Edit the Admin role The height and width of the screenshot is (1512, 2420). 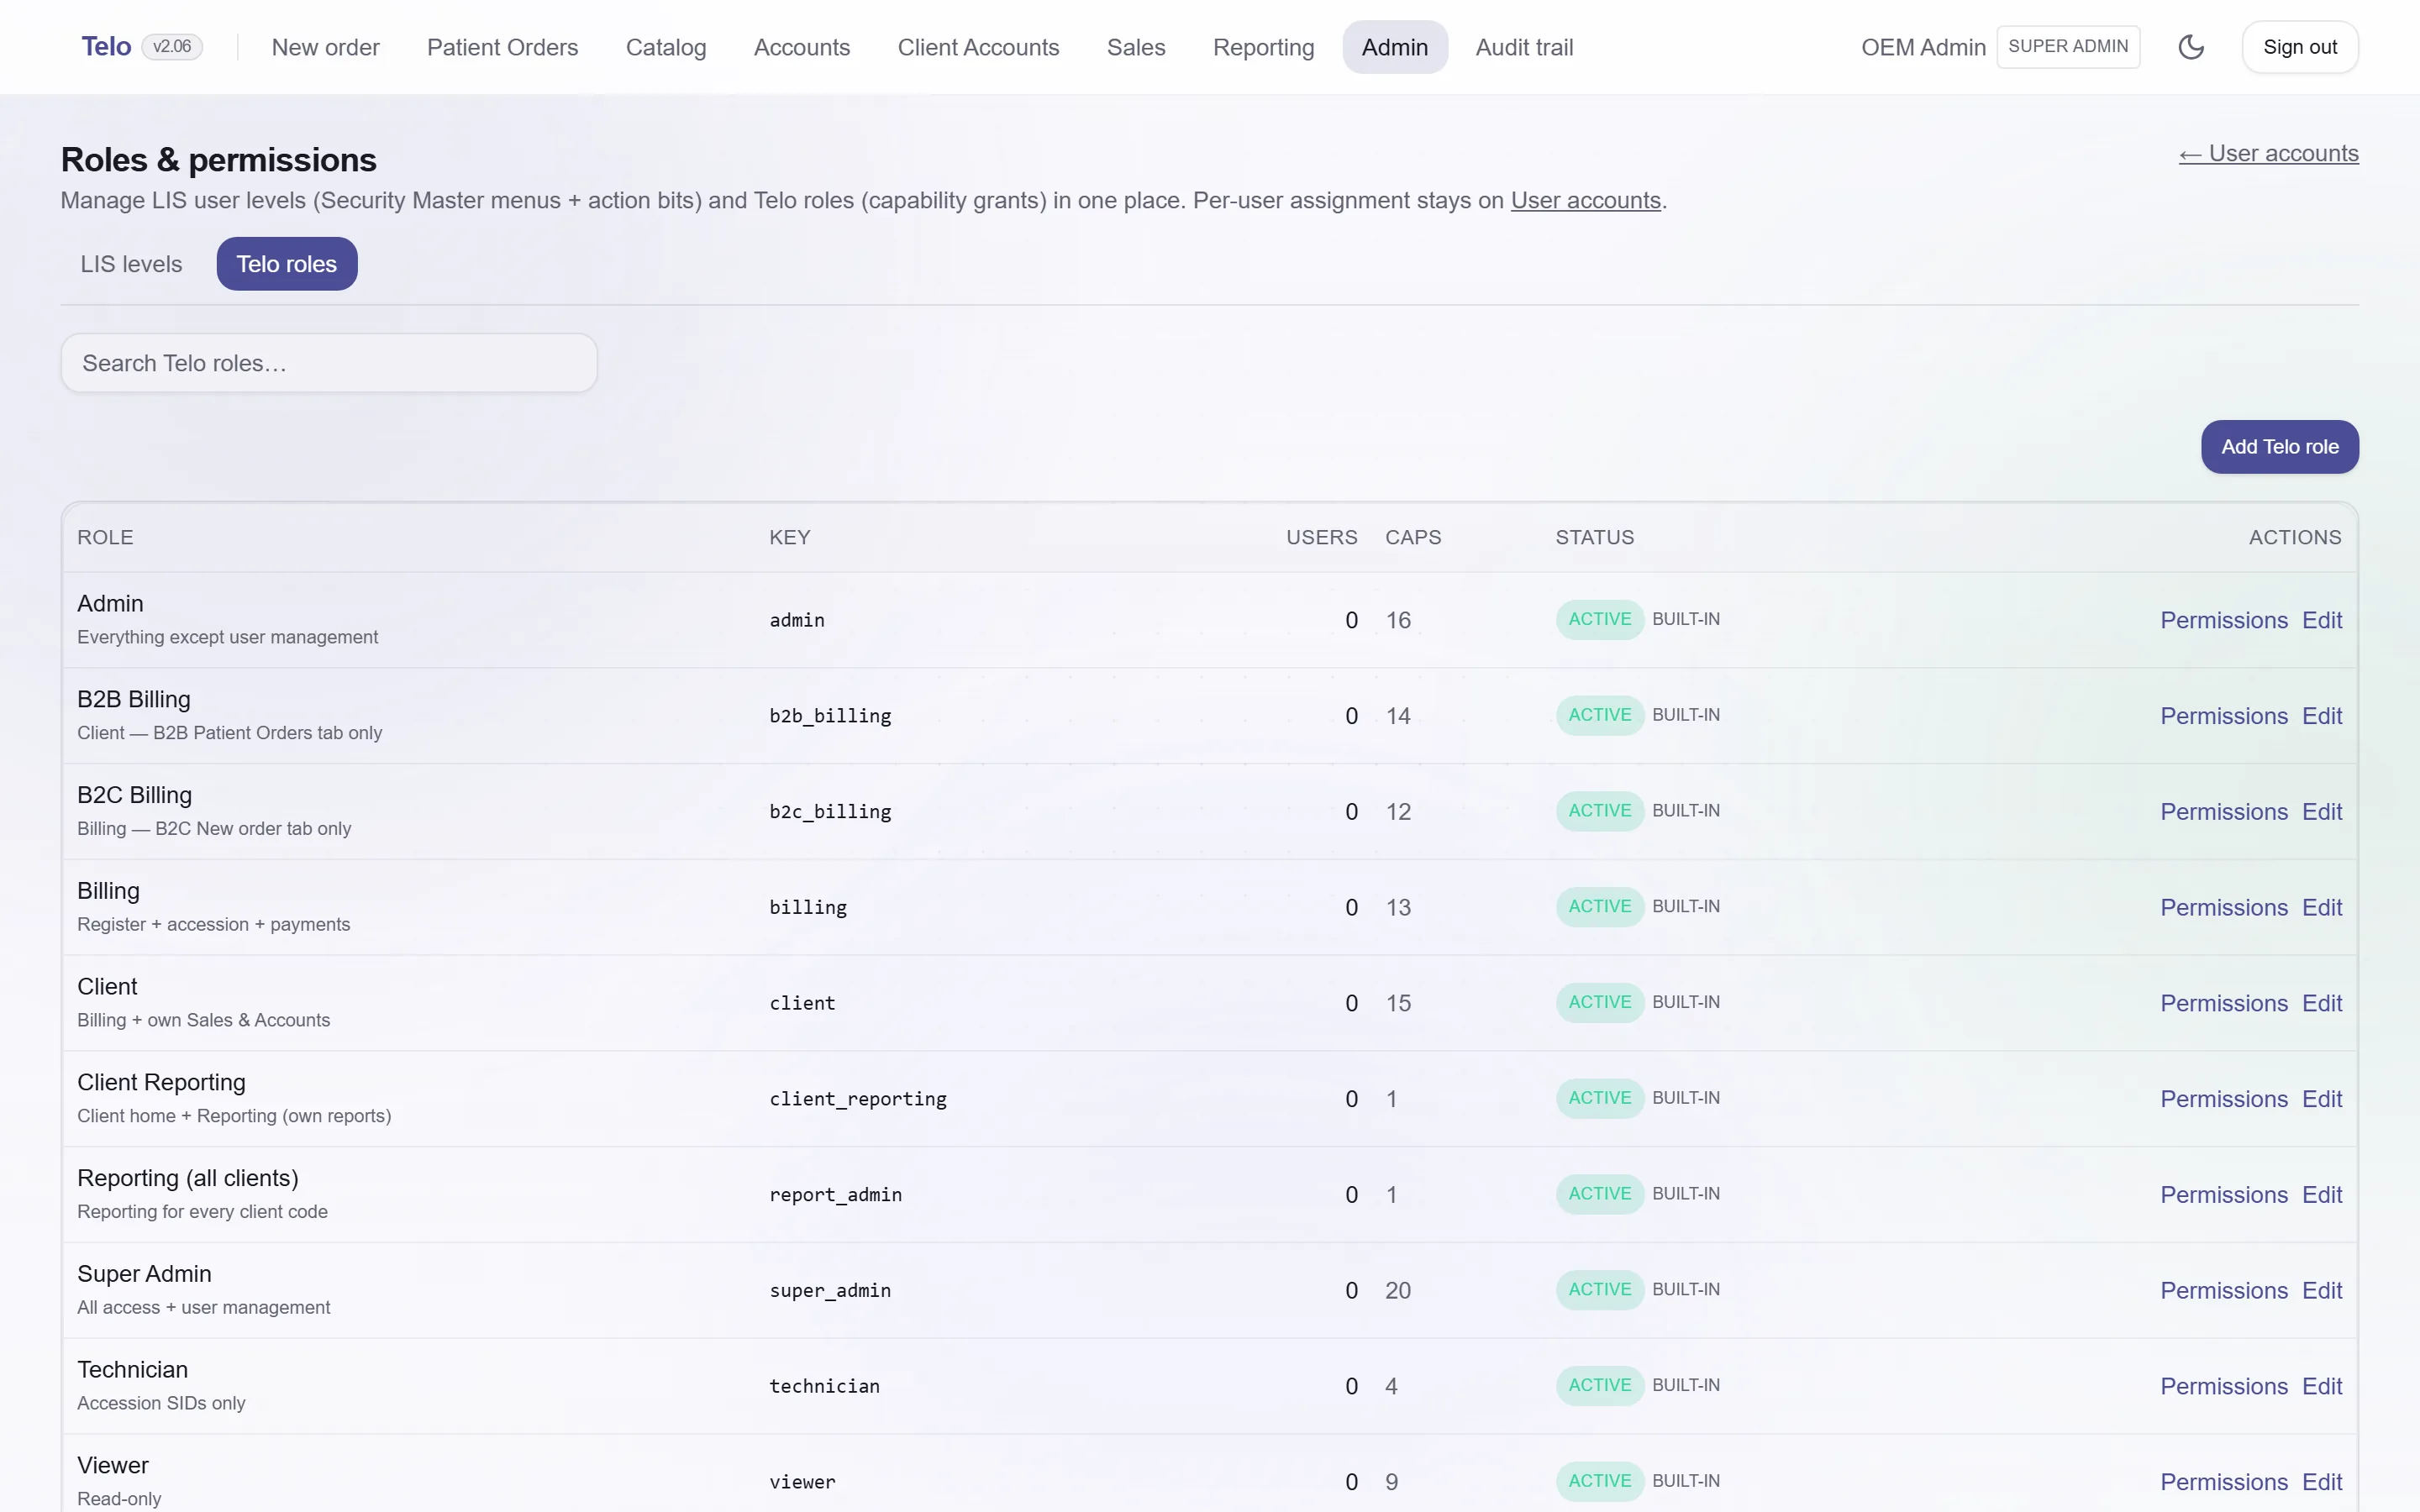(x=2321, y=620)
